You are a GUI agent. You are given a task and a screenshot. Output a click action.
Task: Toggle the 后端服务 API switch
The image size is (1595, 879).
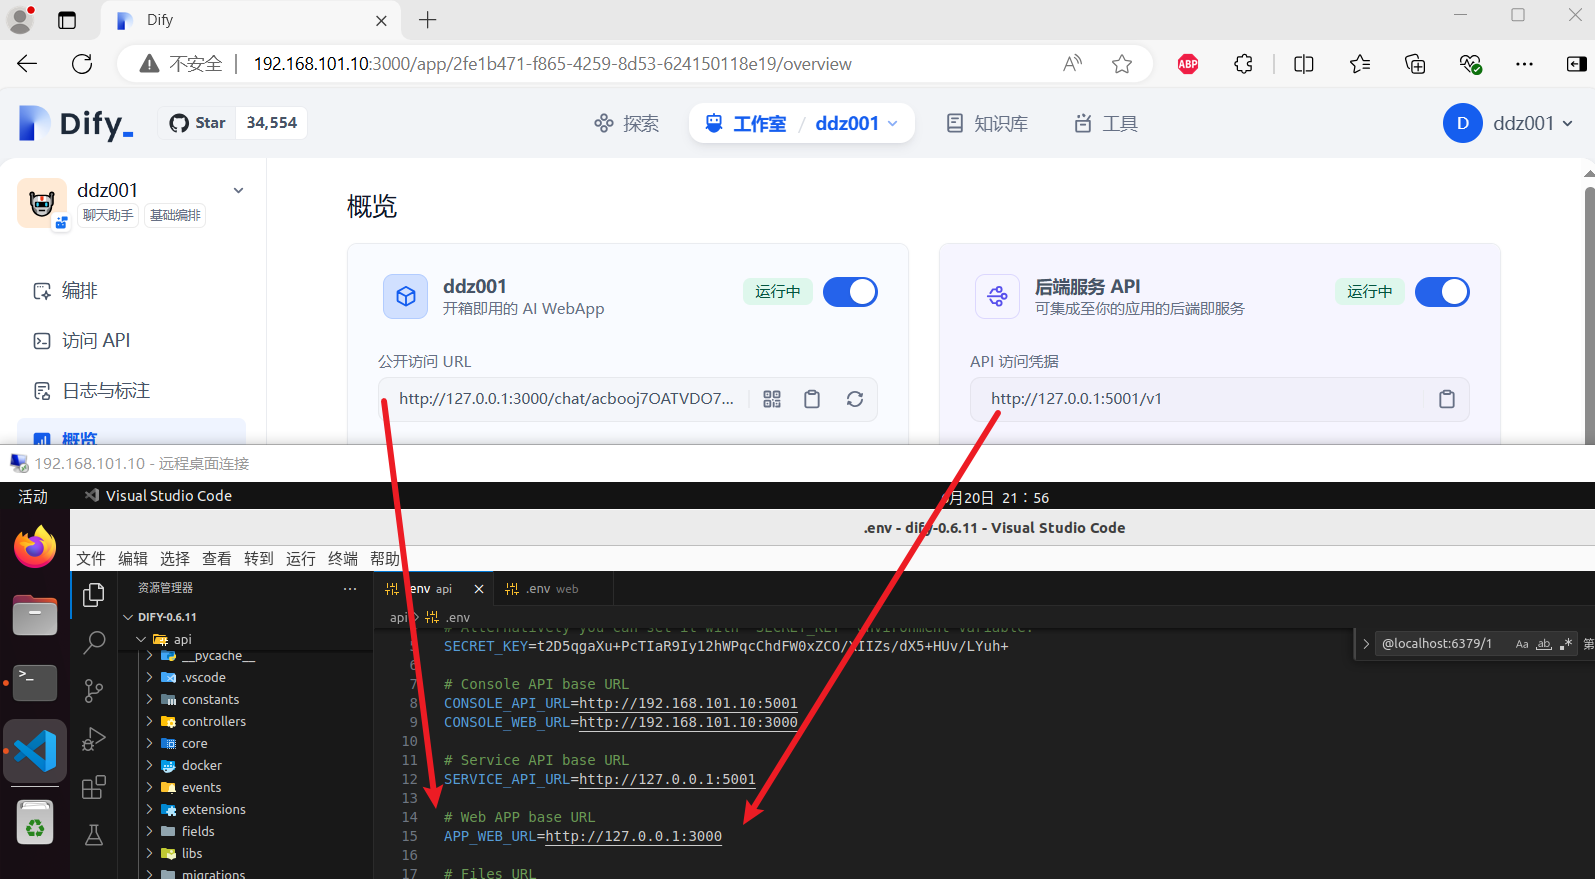pos(1442,292)
